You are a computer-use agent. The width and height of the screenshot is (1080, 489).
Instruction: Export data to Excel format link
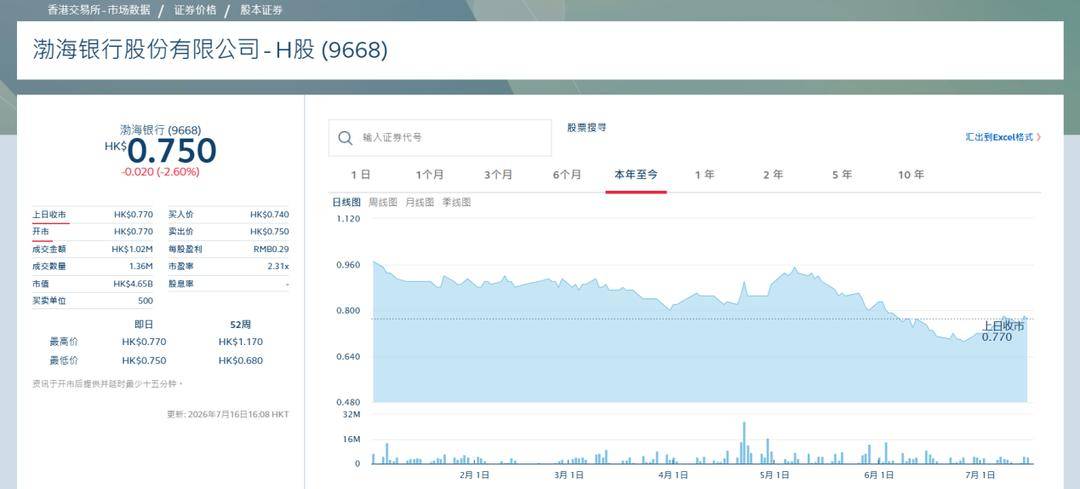click(1003, 137)
